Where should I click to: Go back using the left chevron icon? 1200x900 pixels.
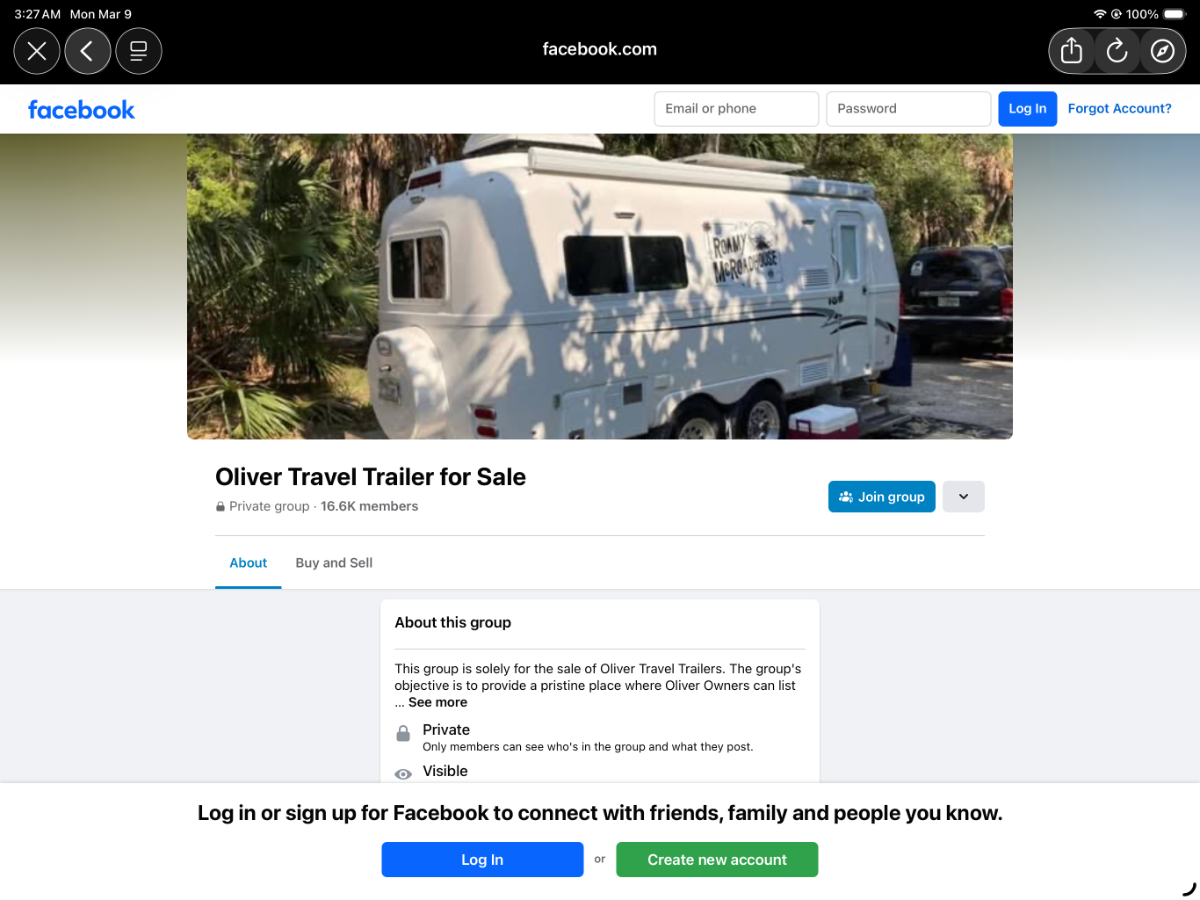pos(88,51)
